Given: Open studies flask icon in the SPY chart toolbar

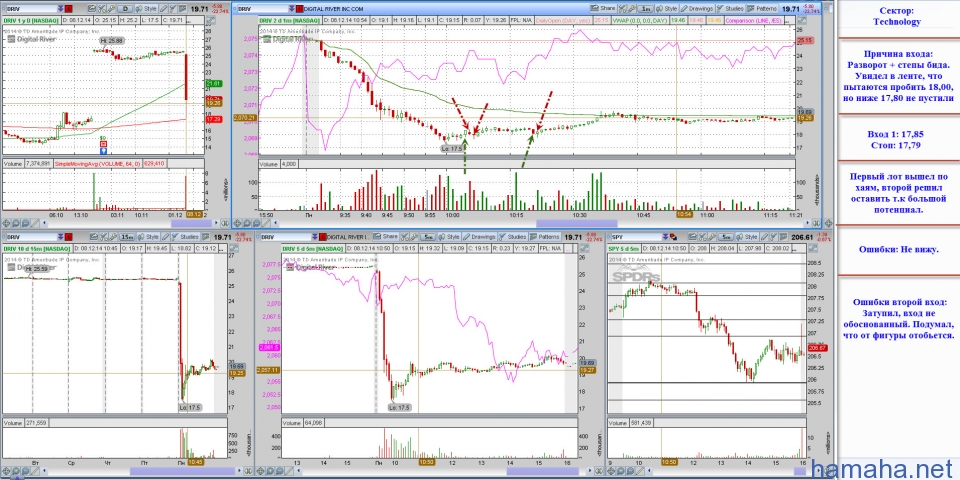Looking at the screenshot, I should (x=773, y=237).
